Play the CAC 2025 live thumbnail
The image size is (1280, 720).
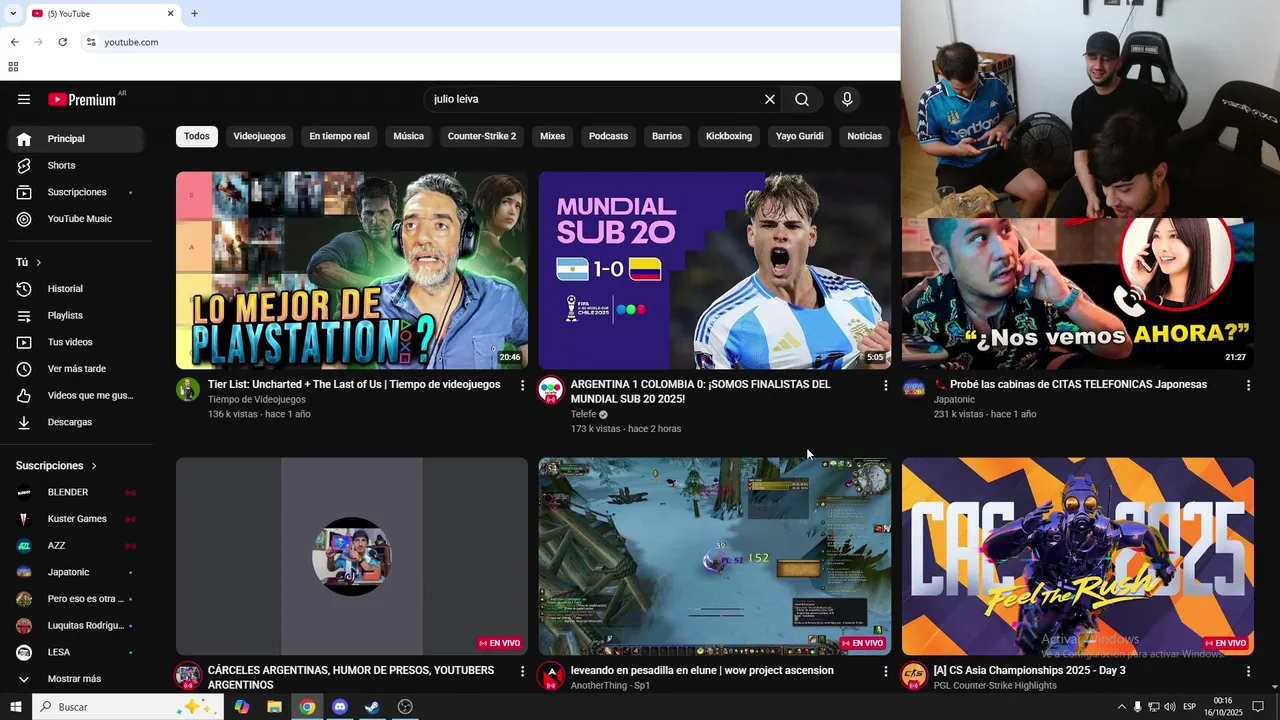point(1078,556)
